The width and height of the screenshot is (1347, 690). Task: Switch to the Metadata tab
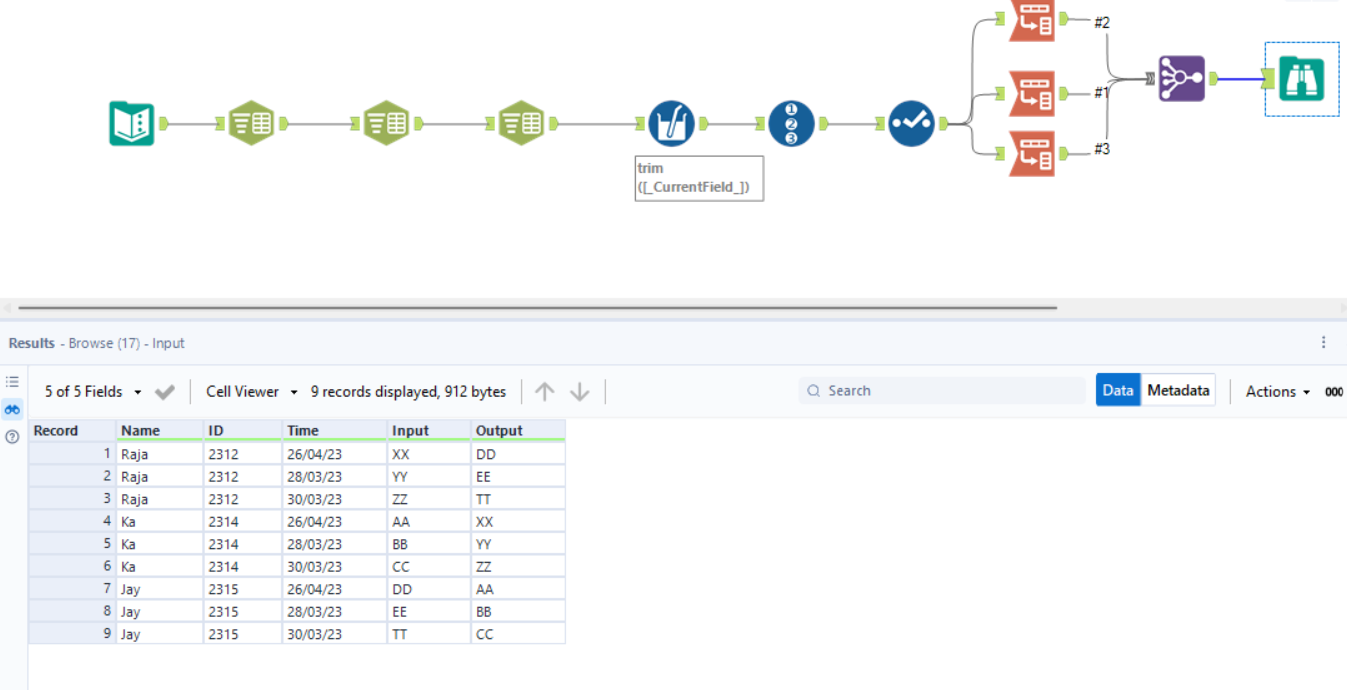tap(1178, 390)
